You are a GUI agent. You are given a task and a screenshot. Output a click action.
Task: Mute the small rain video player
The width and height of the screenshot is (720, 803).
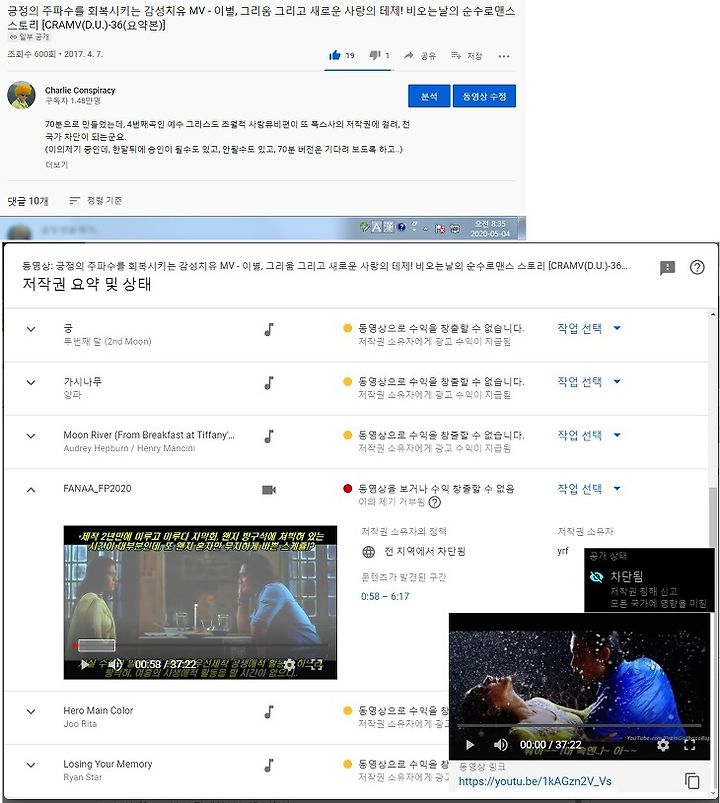pos(500,745)
